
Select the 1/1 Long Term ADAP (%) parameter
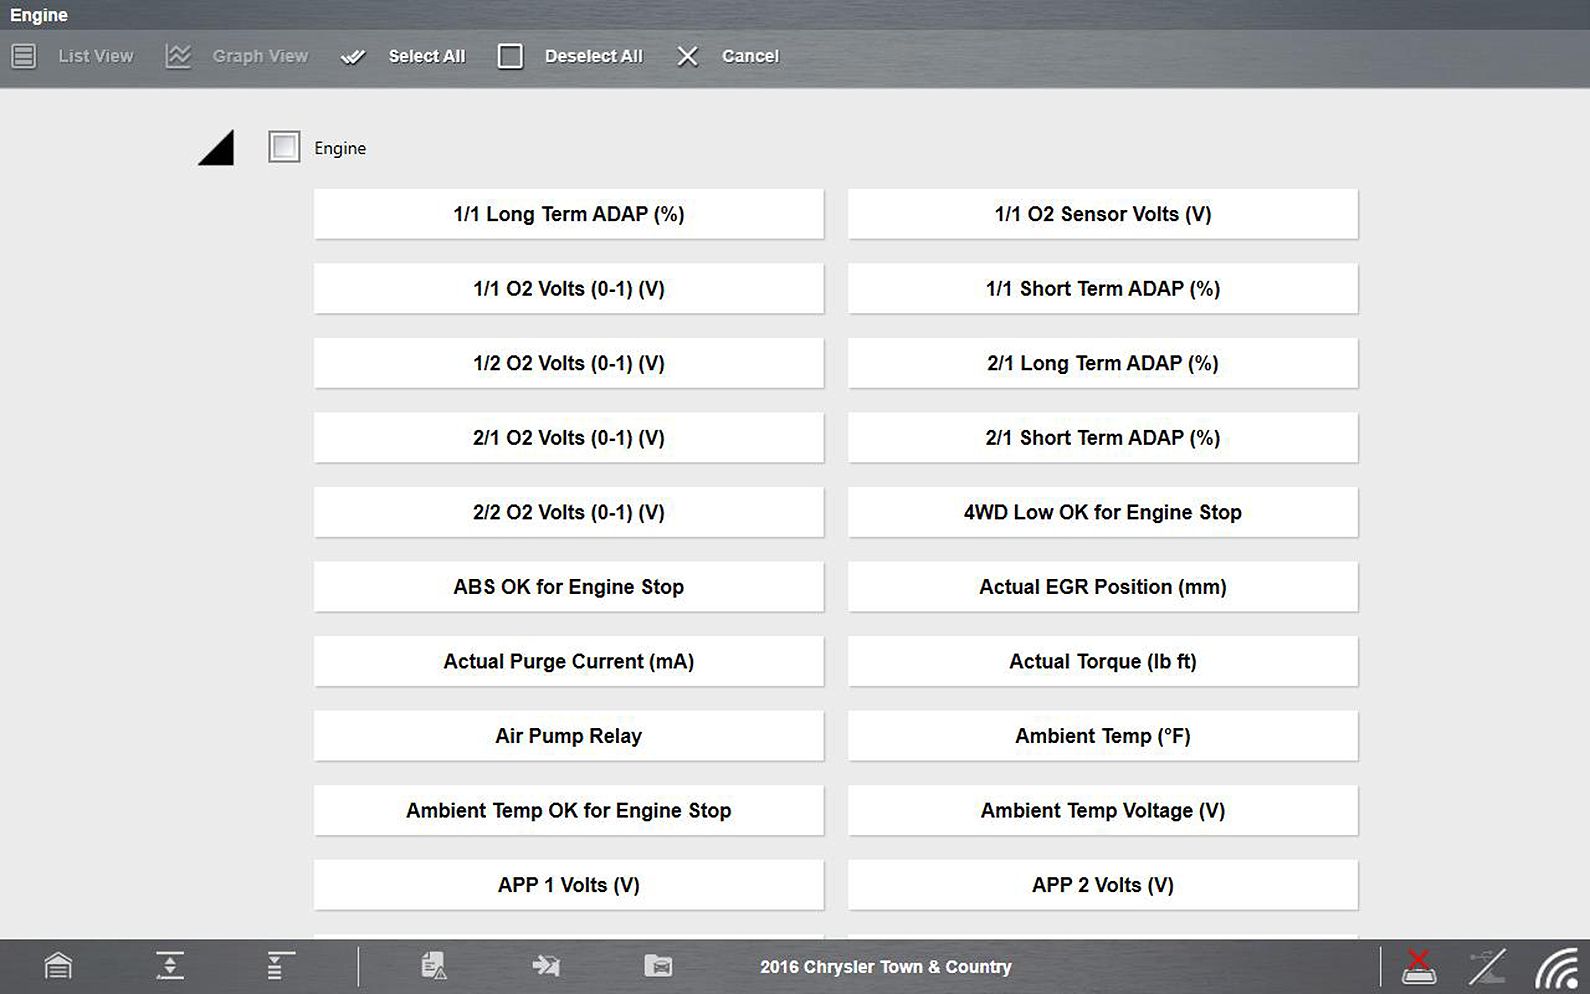click(568, 214)
